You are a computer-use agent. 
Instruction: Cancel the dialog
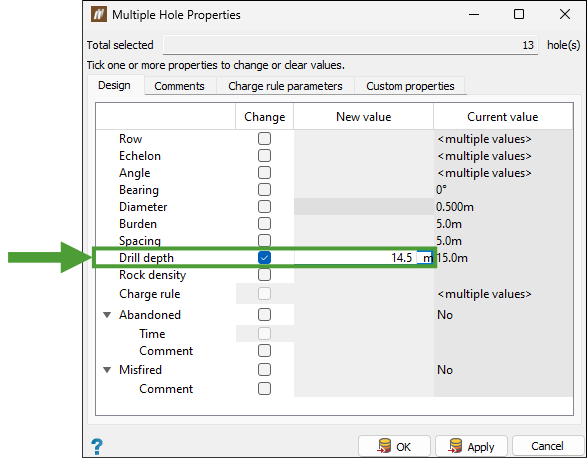(x=547, y=446)
